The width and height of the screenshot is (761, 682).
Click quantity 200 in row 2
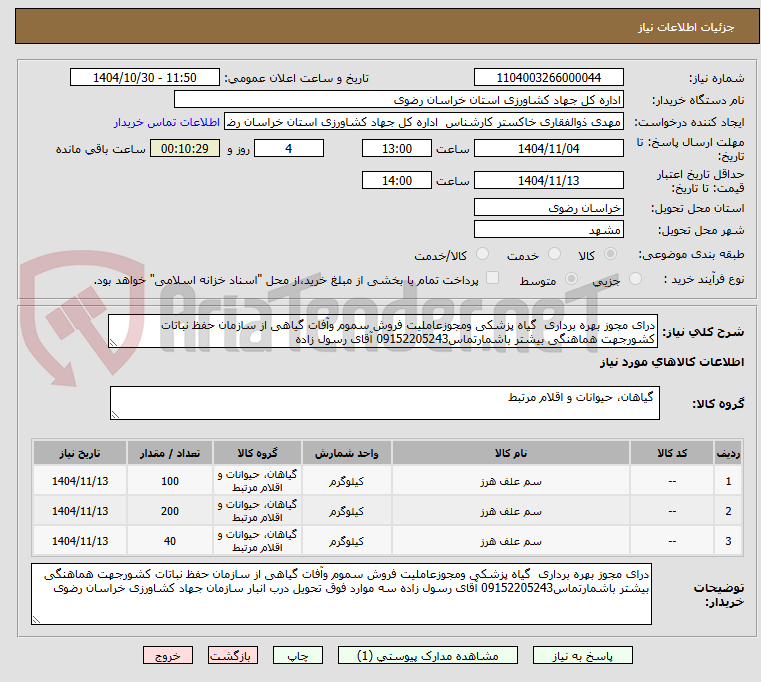[x=170, y=512]
